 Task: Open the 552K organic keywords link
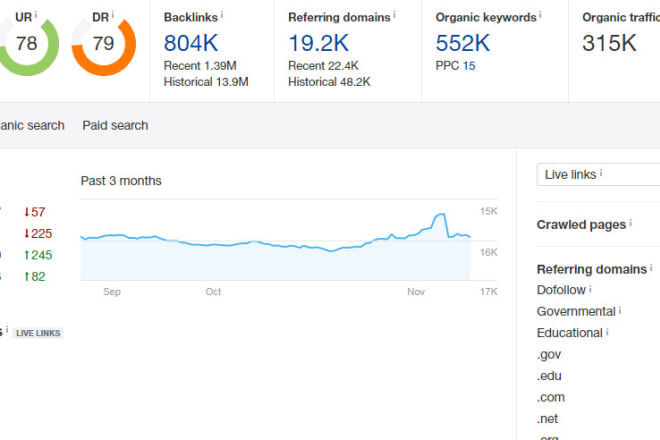tap(463, 43)
